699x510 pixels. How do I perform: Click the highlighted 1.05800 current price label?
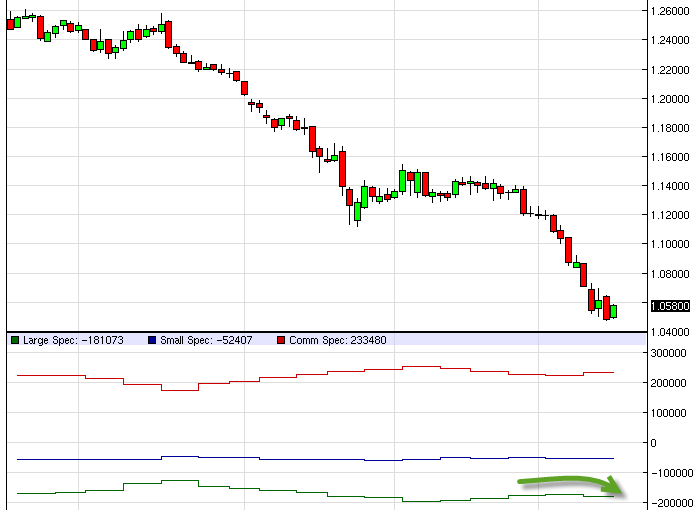[x=670, y=306]
